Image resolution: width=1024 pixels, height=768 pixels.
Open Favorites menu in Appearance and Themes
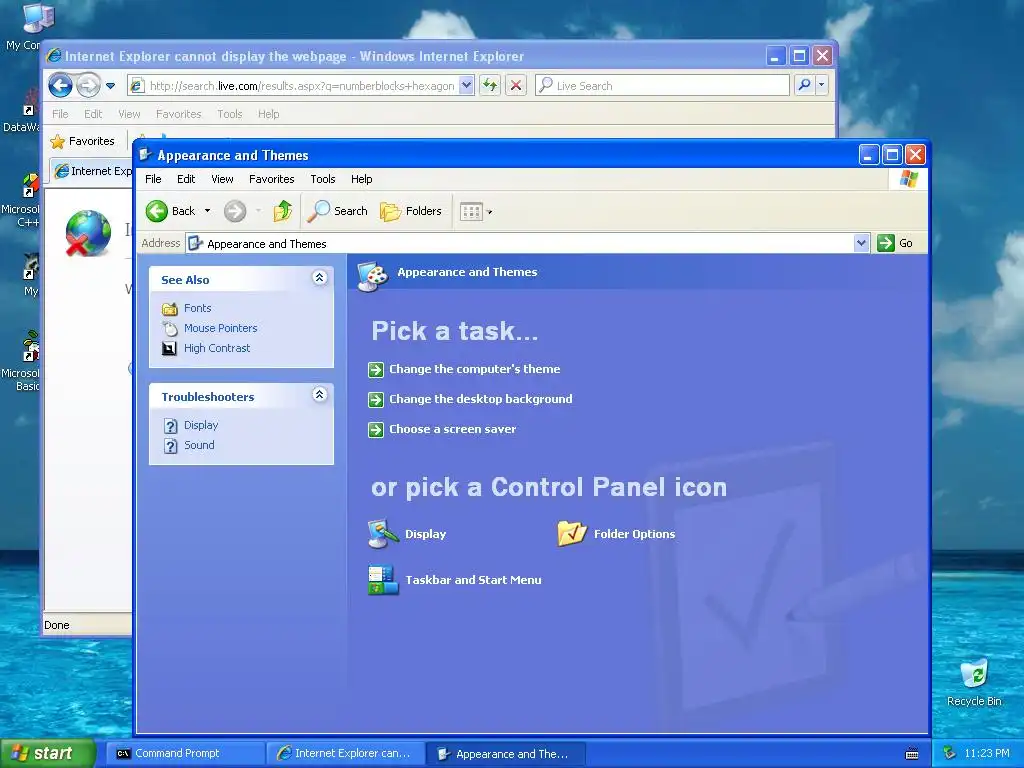pos(272,179)
